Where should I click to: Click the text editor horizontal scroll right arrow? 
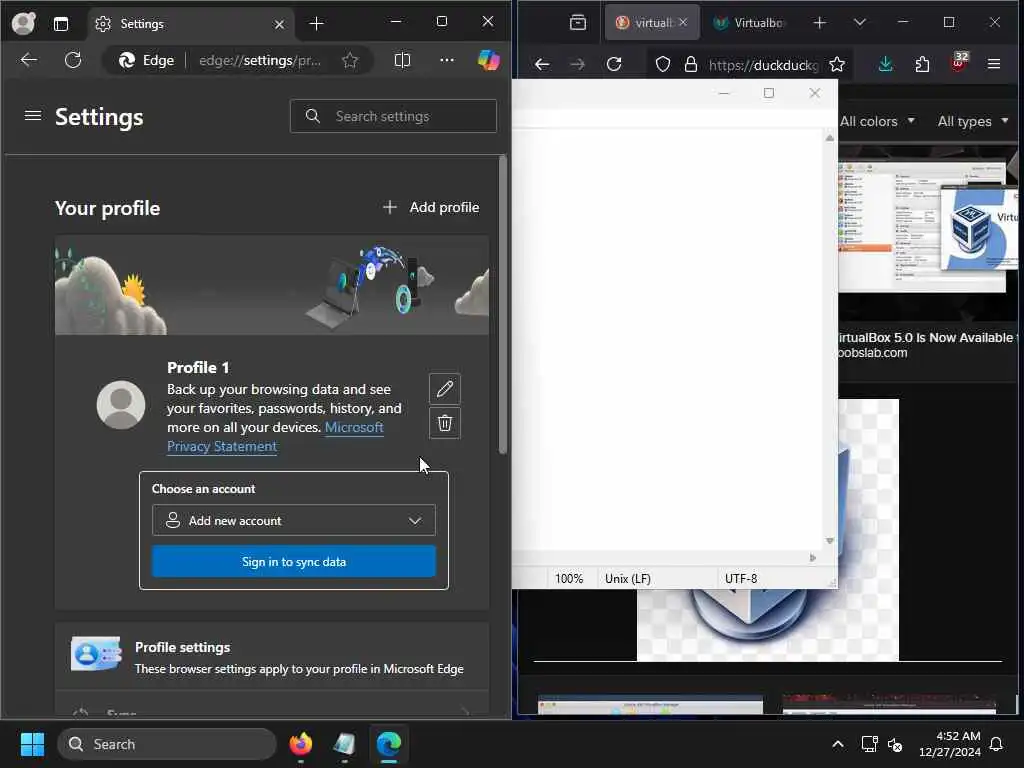tap(812, 558)
